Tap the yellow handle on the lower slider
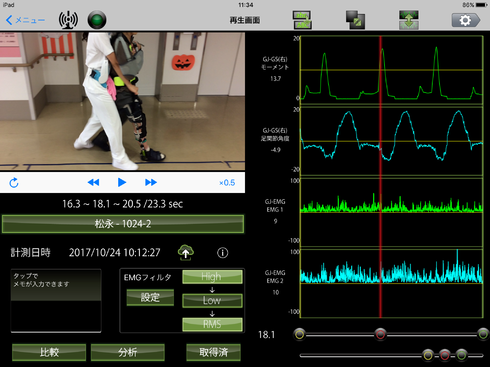 [428, 355]
